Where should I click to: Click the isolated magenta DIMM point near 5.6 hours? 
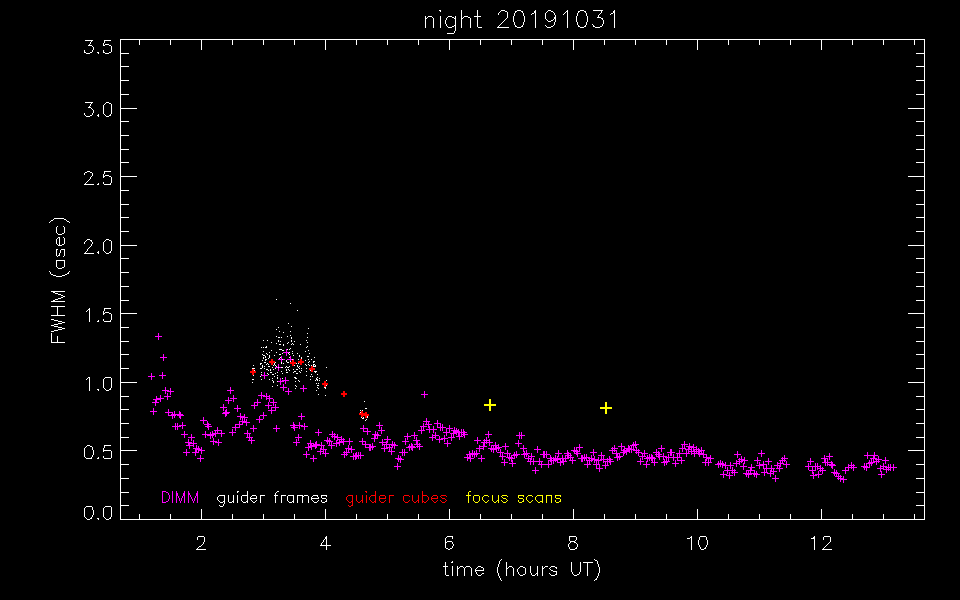click(424, 395)
